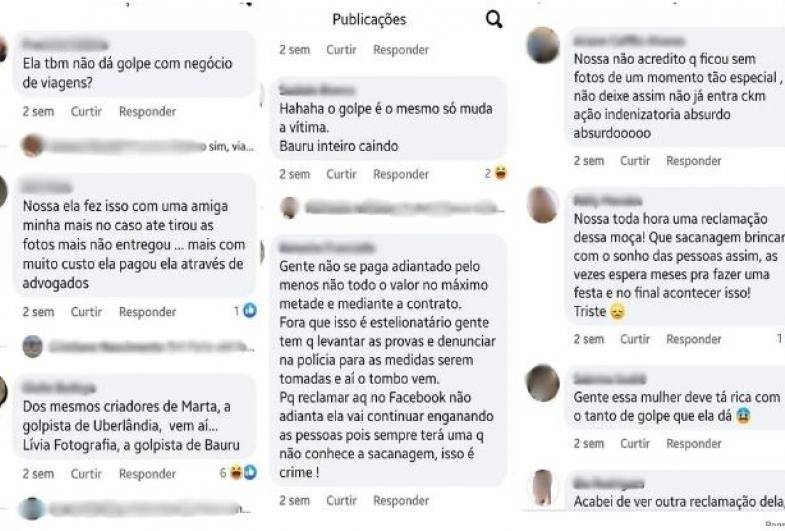Screen dimensions: 785x531
Task: Curtir the 'golpe com negócio de viagens' comment
Action: tap(86, 111)
